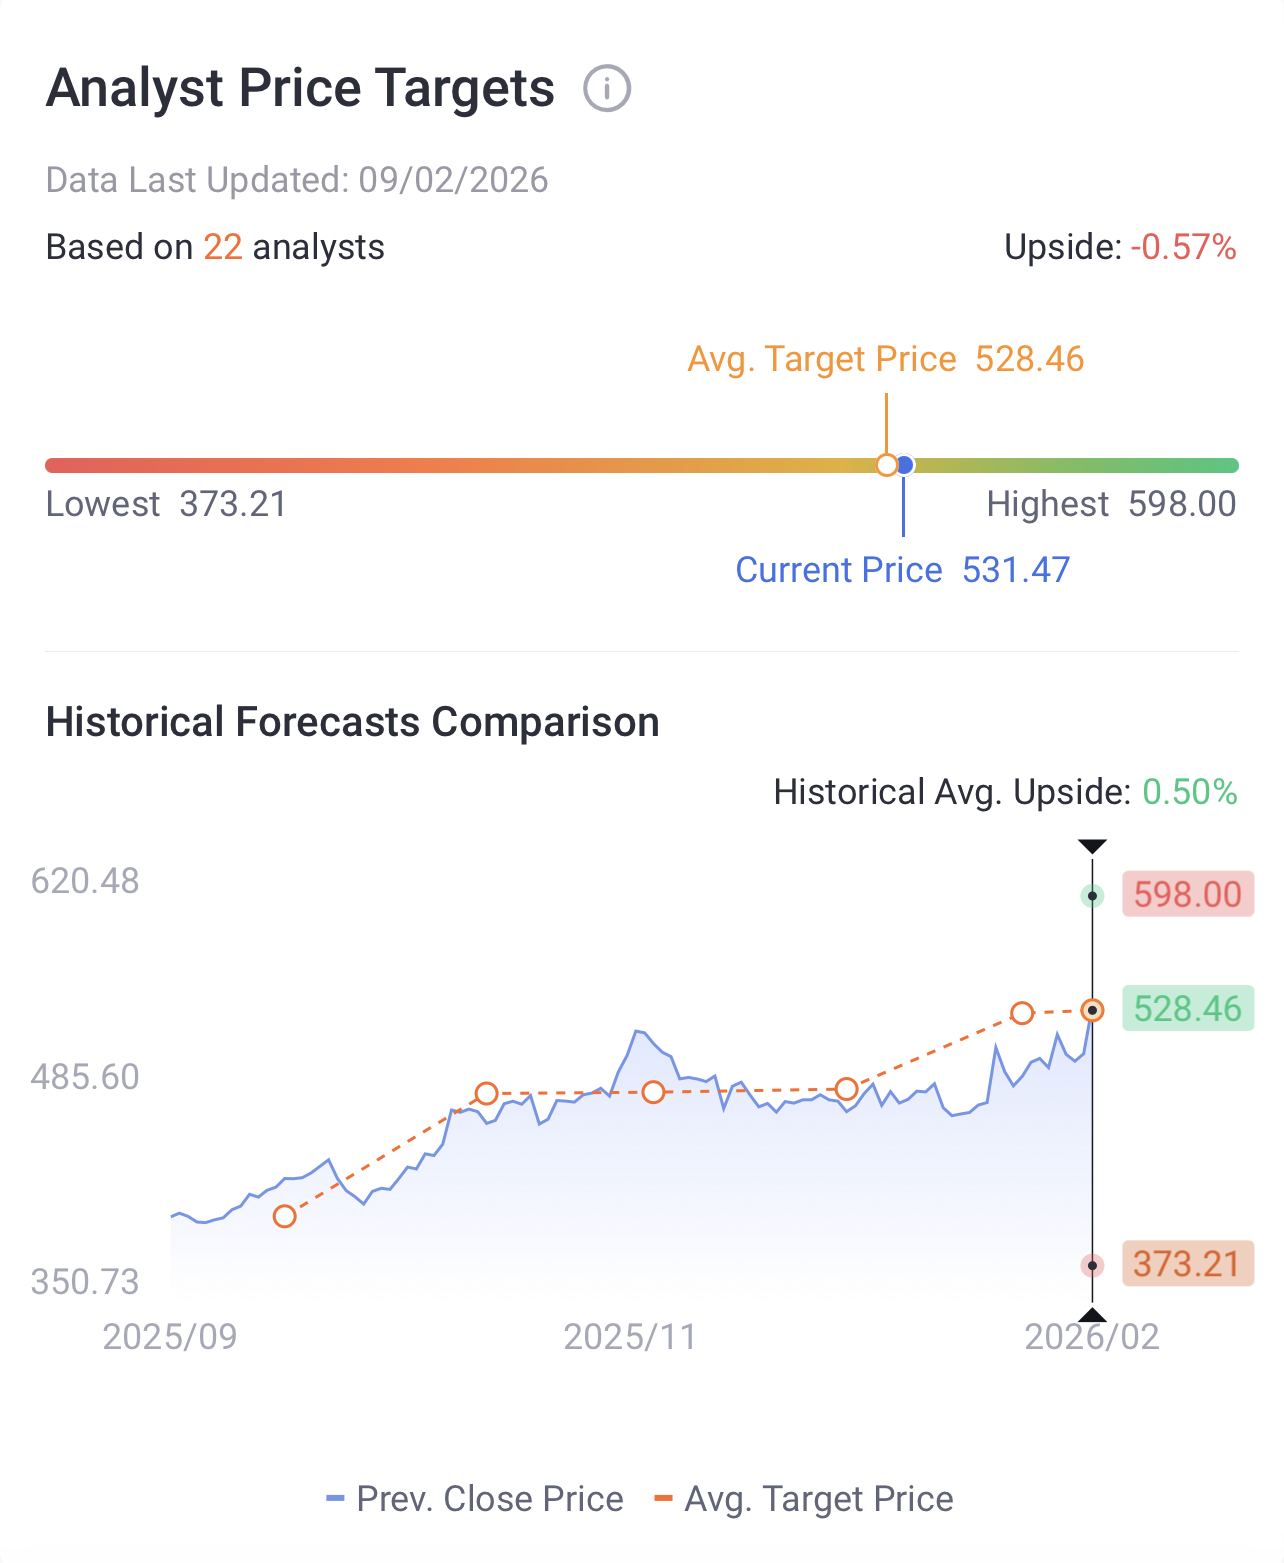1284x1563 pixels.
Task: Click the info icon beside Analyst Price Targets
Action: click(607, 89)
